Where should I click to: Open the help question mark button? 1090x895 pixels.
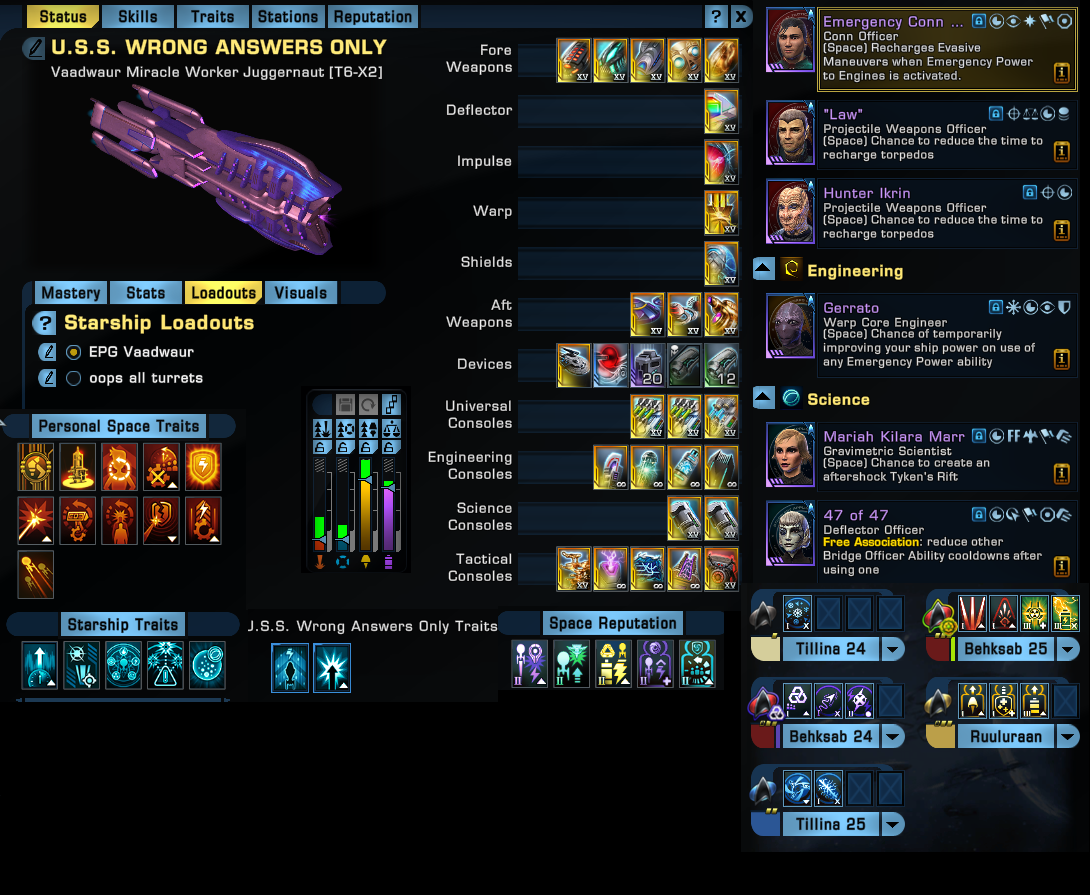[716, 17]
